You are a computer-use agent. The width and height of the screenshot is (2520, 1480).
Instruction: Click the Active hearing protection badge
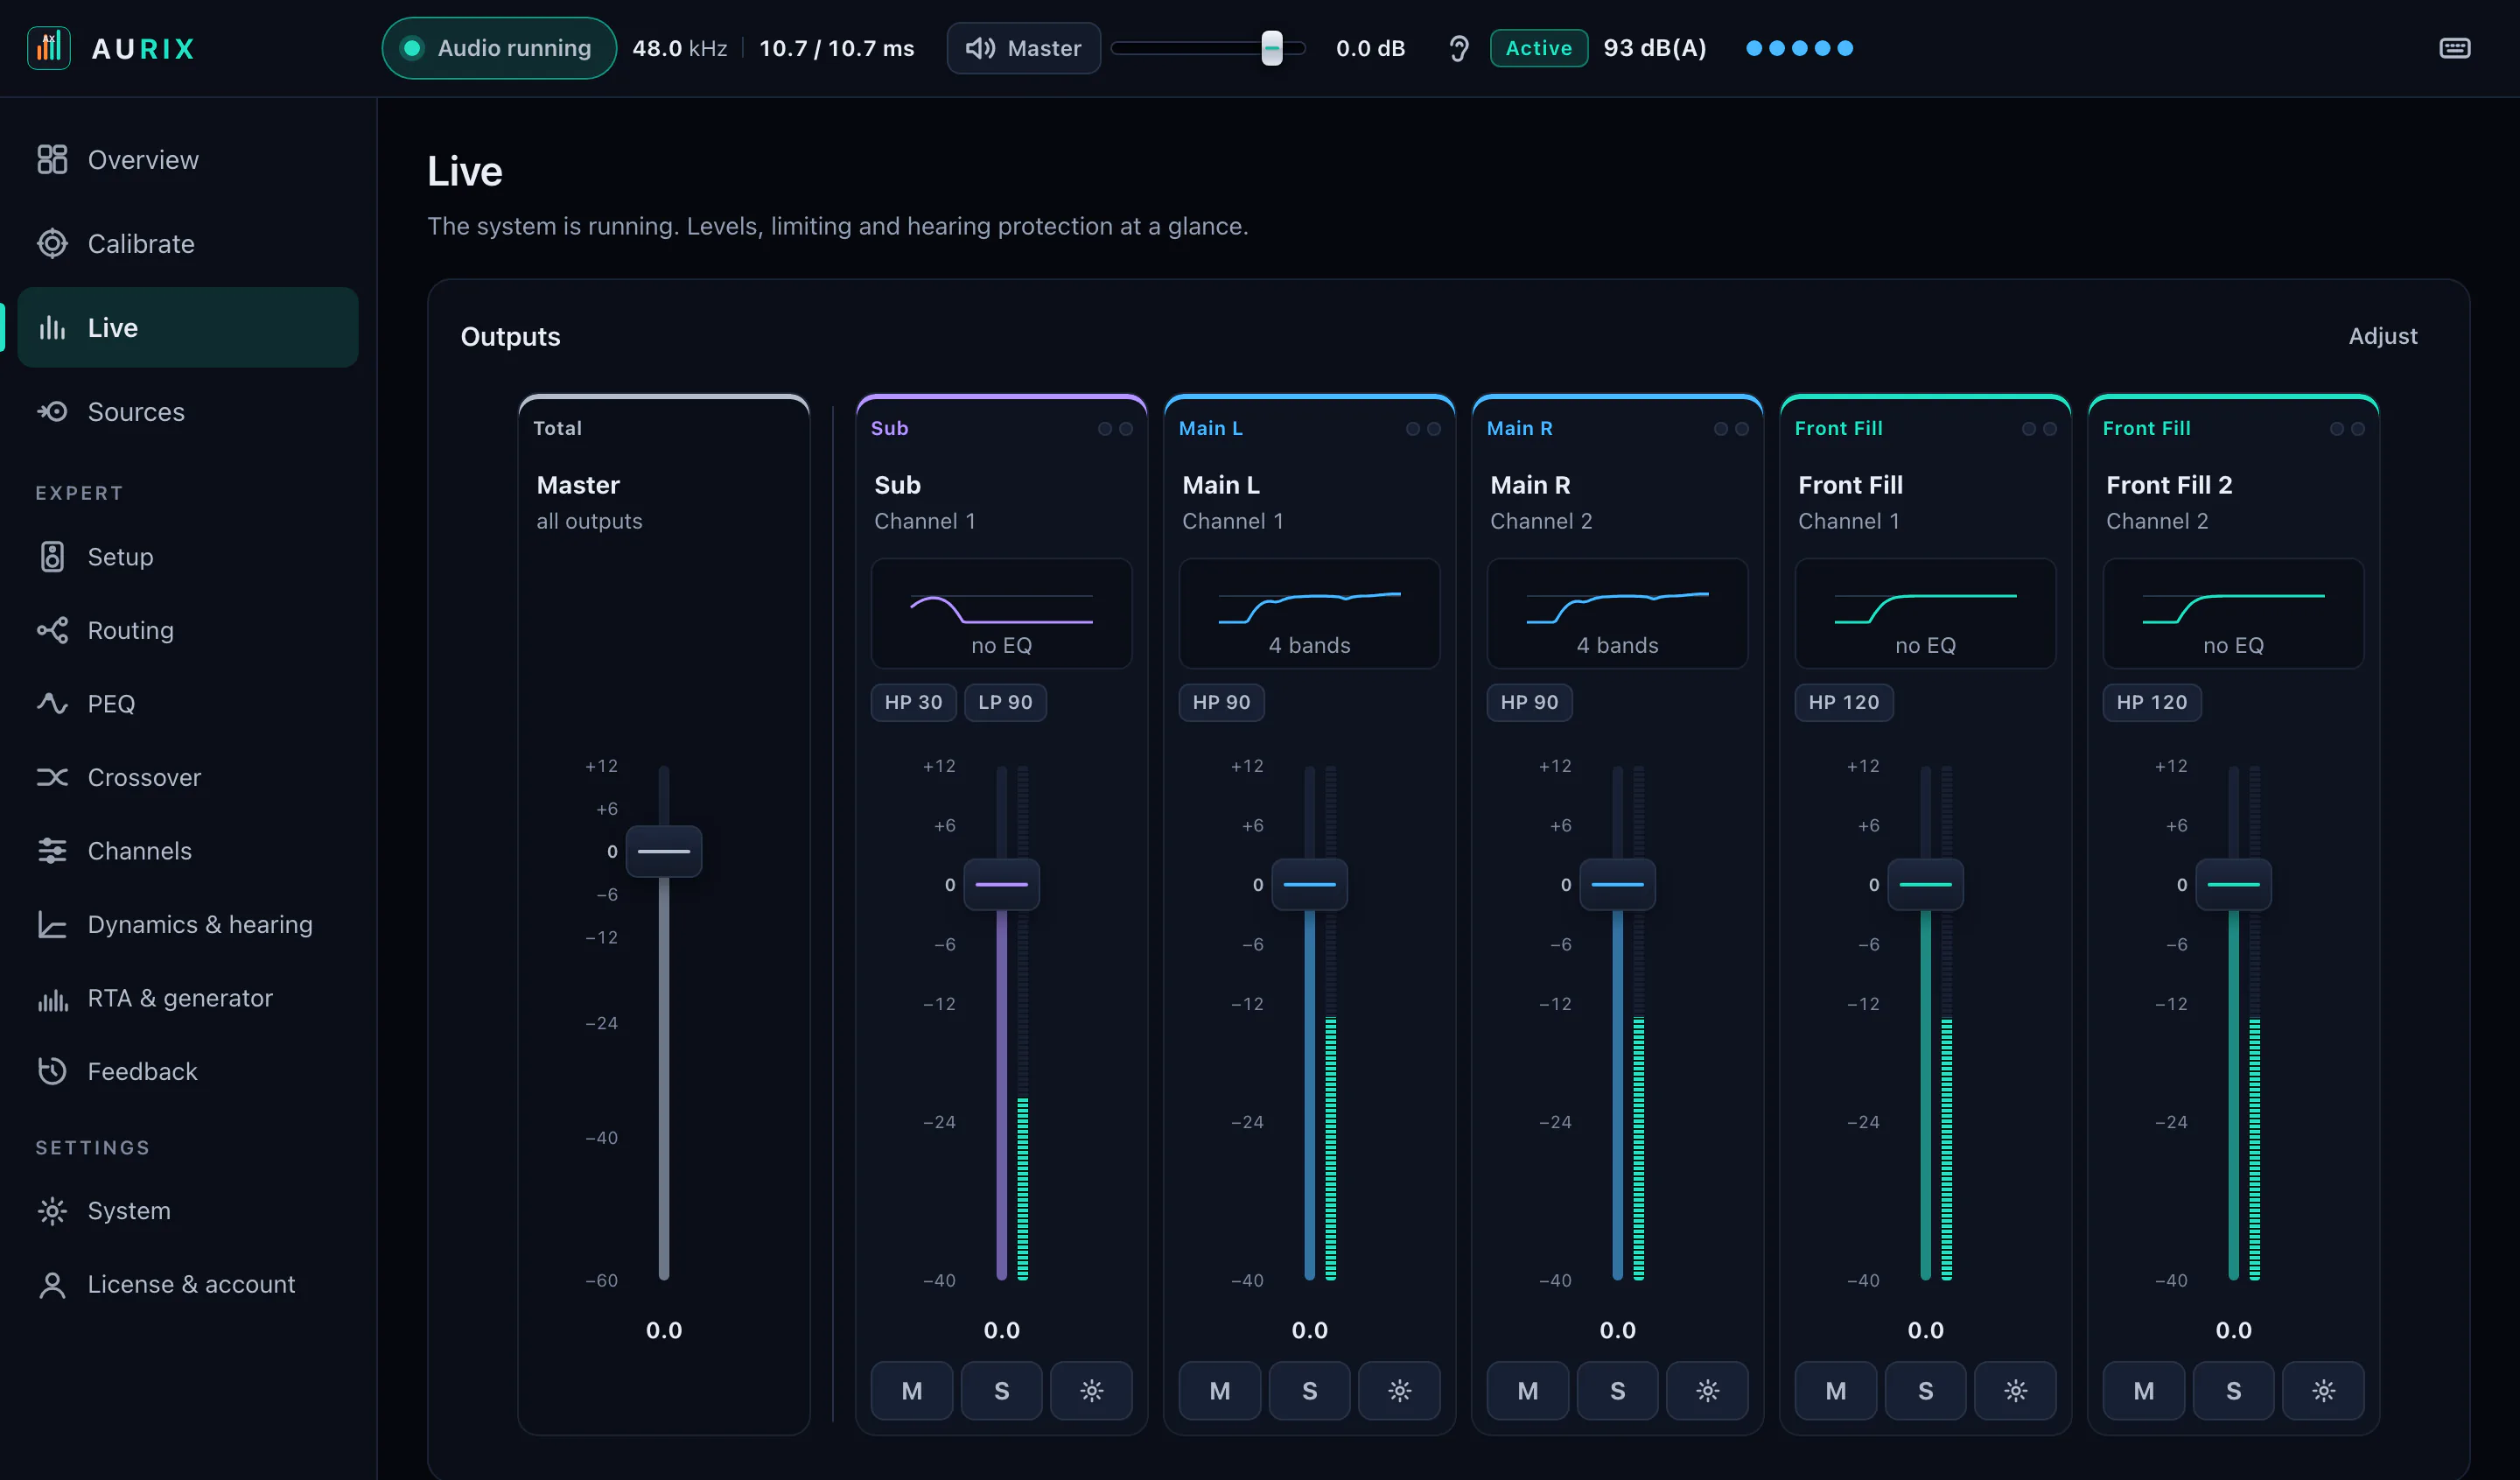click(x=1538, y=48)
